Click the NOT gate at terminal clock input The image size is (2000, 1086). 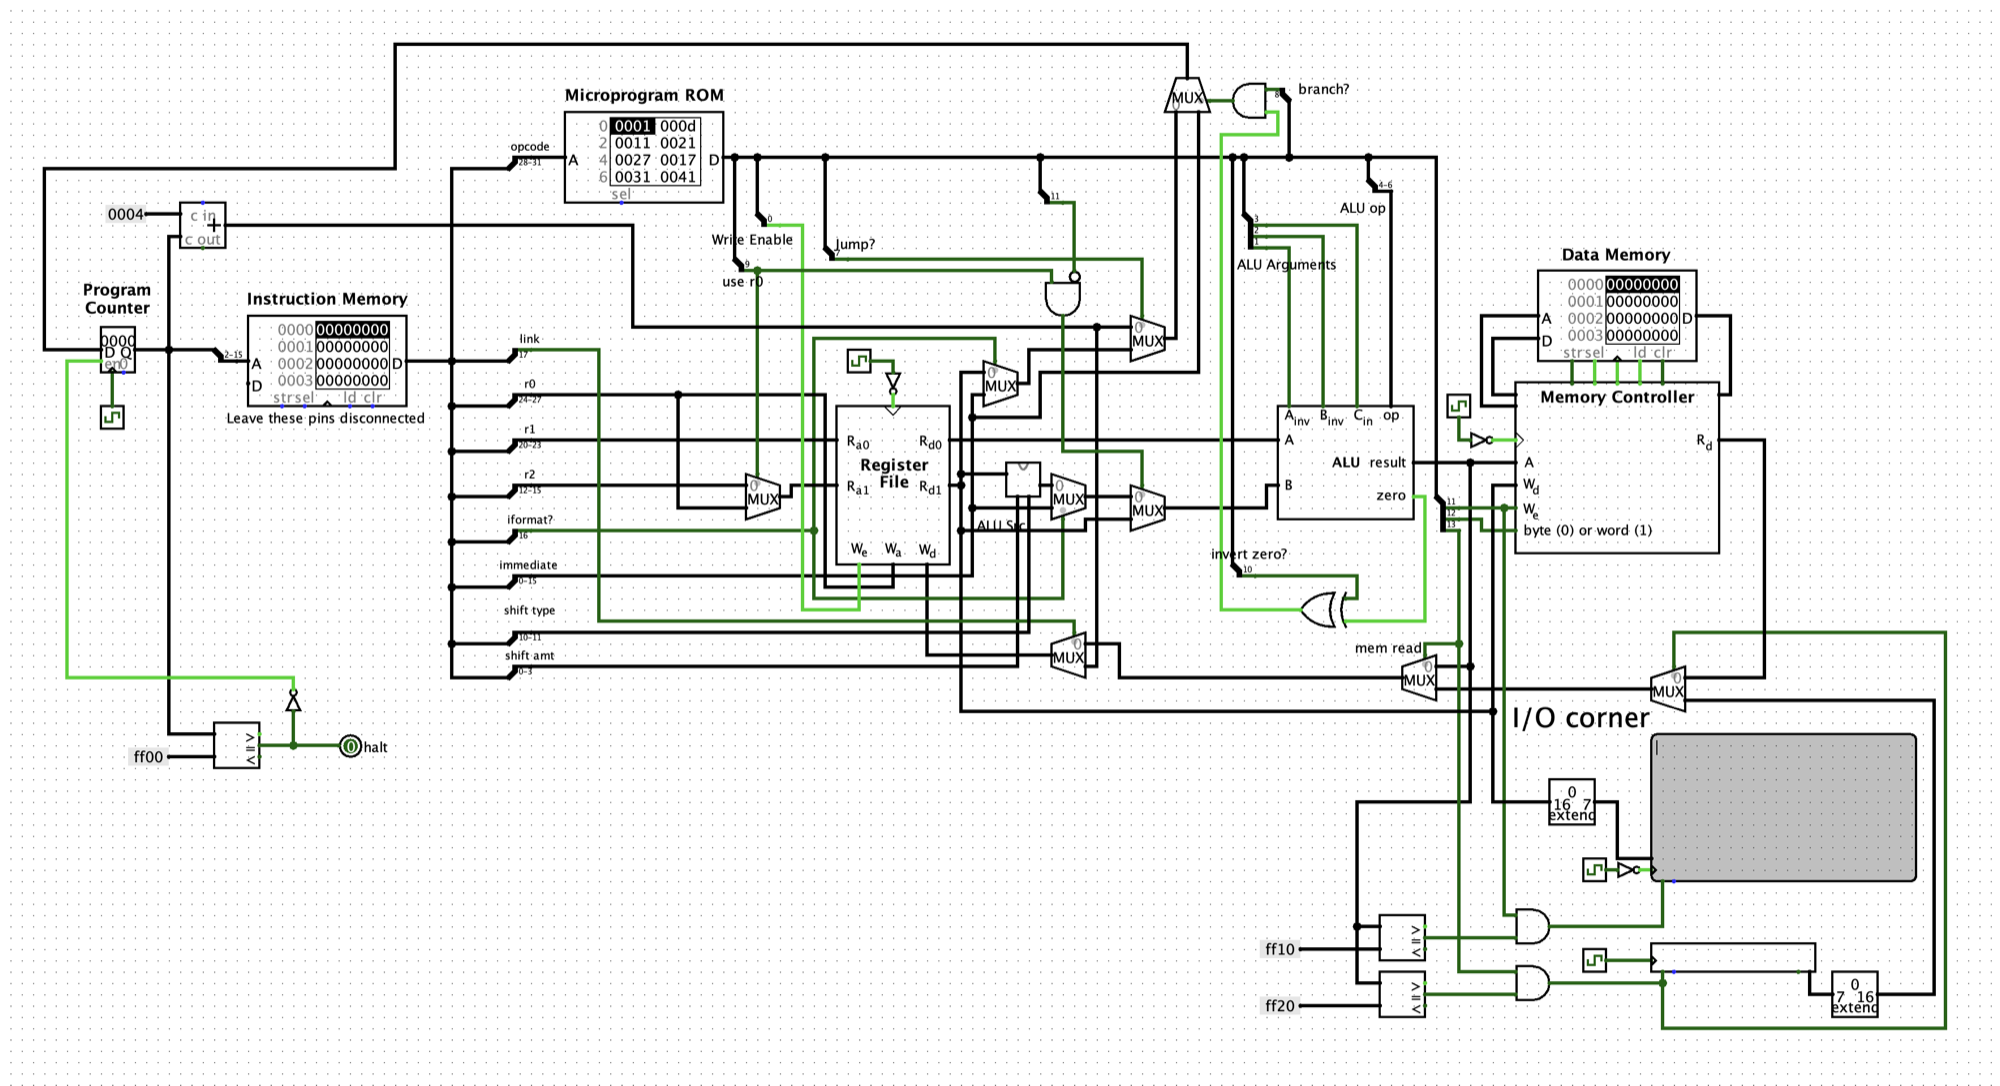[x=1628, y=870]
